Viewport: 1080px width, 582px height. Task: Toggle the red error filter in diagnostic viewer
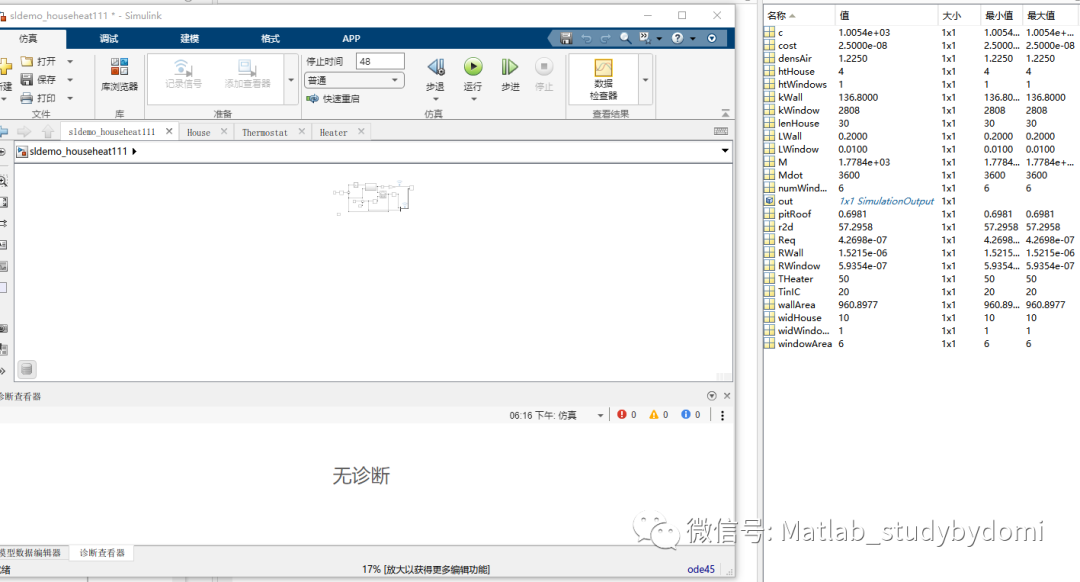(x=622, y=415)
